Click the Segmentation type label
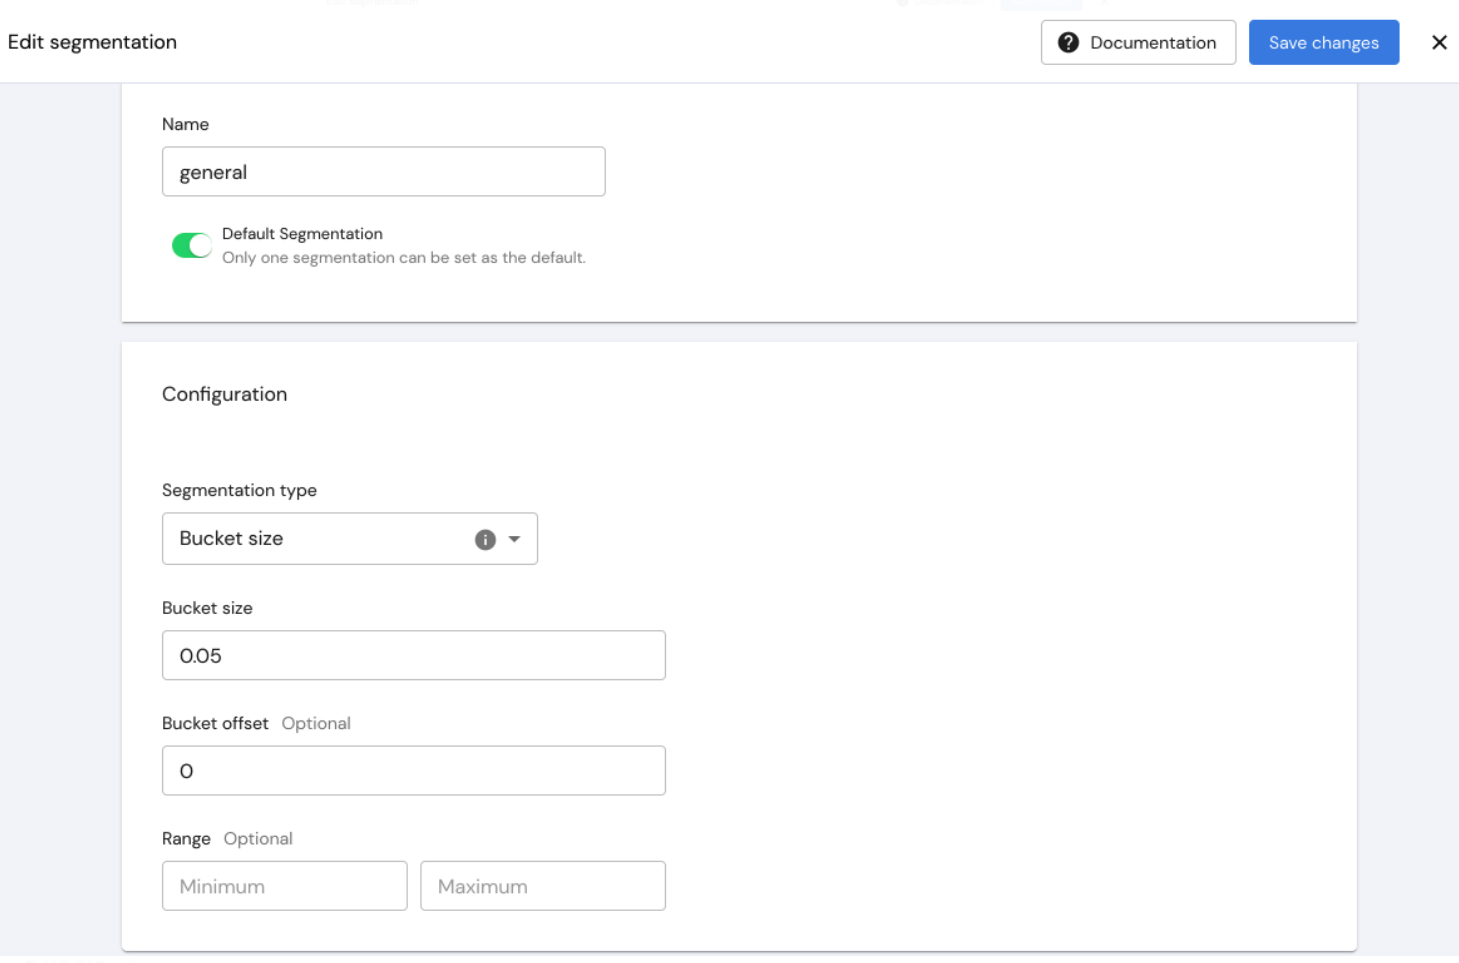This screenshot has width=1459, height=963. (239, 490)
